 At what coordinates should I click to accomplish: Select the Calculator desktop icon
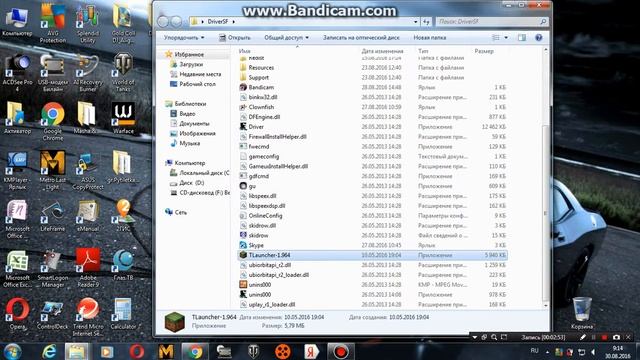click(x=123, y=313)
